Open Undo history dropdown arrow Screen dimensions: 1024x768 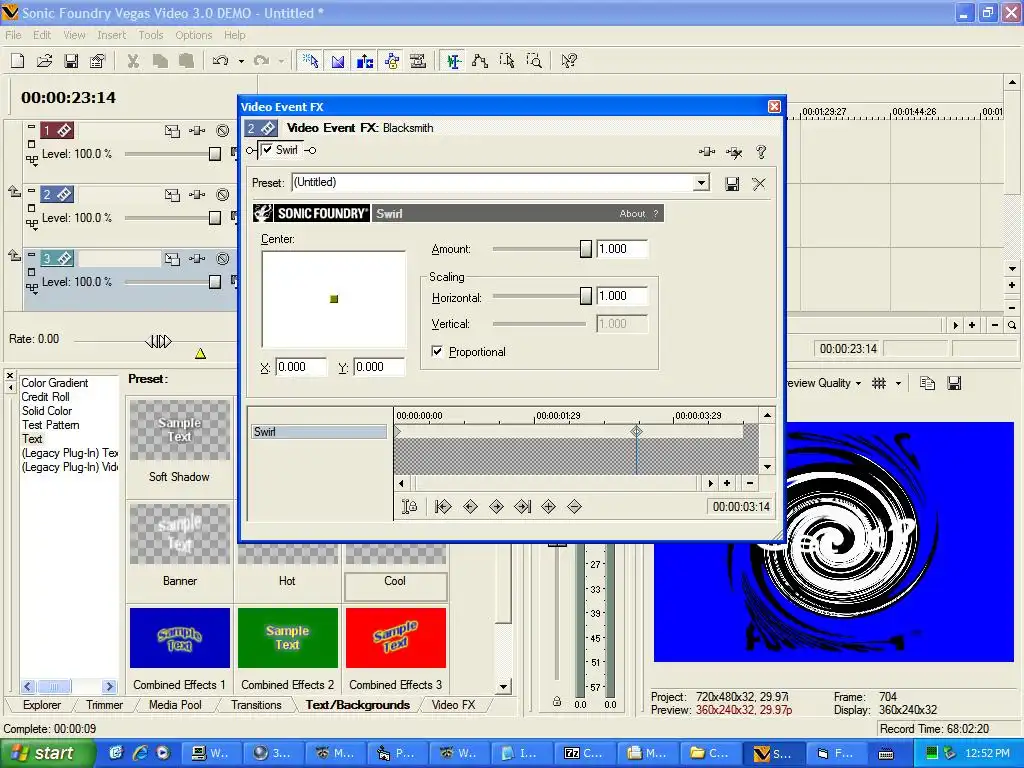pos(241,61)
